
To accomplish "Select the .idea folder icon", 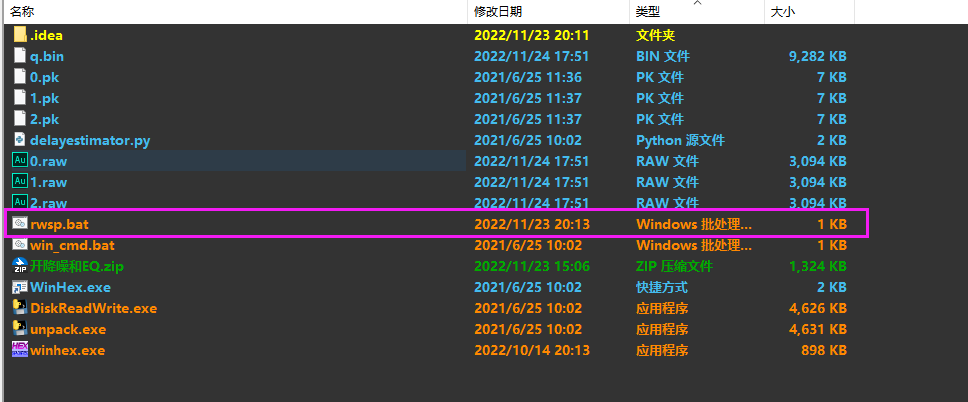I will point(20,35).
